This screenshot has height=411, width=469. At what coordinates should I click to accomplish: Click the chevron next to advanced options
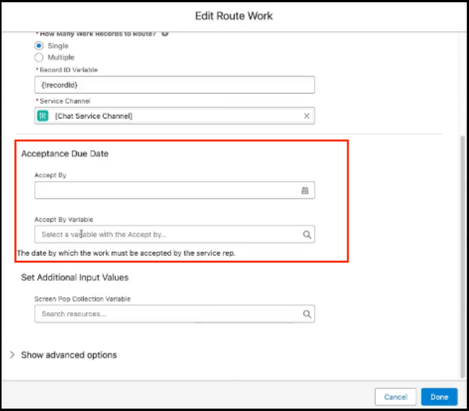(x=12, y=355)
